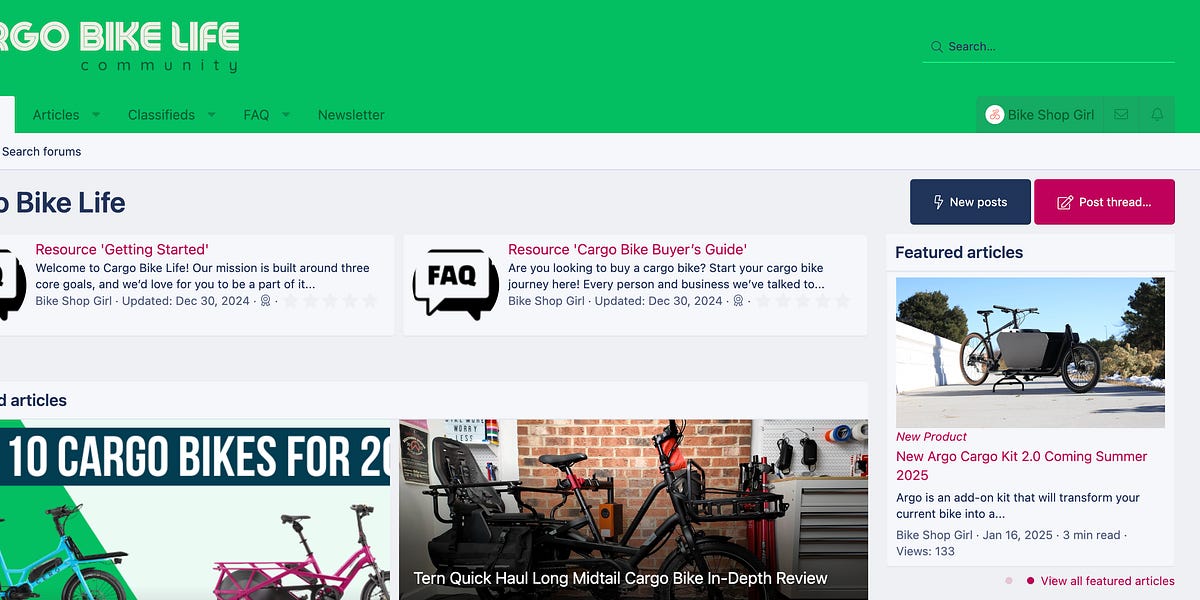1200x600 pixels.
Task: Click star rating on Buyer's Guide resource
Action: (803, 301)
